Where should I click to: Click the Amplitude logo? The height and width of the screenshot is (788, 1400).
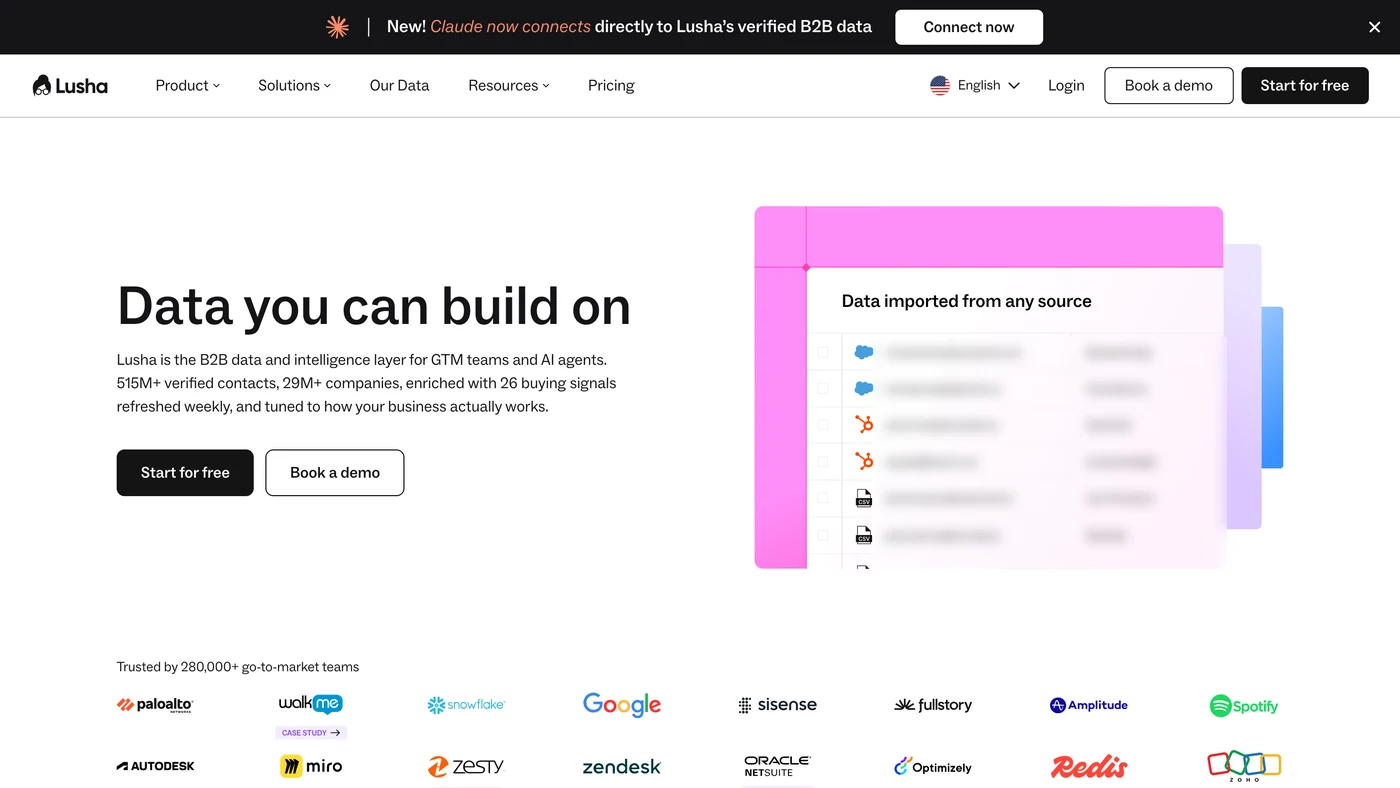click(1089, 705)
